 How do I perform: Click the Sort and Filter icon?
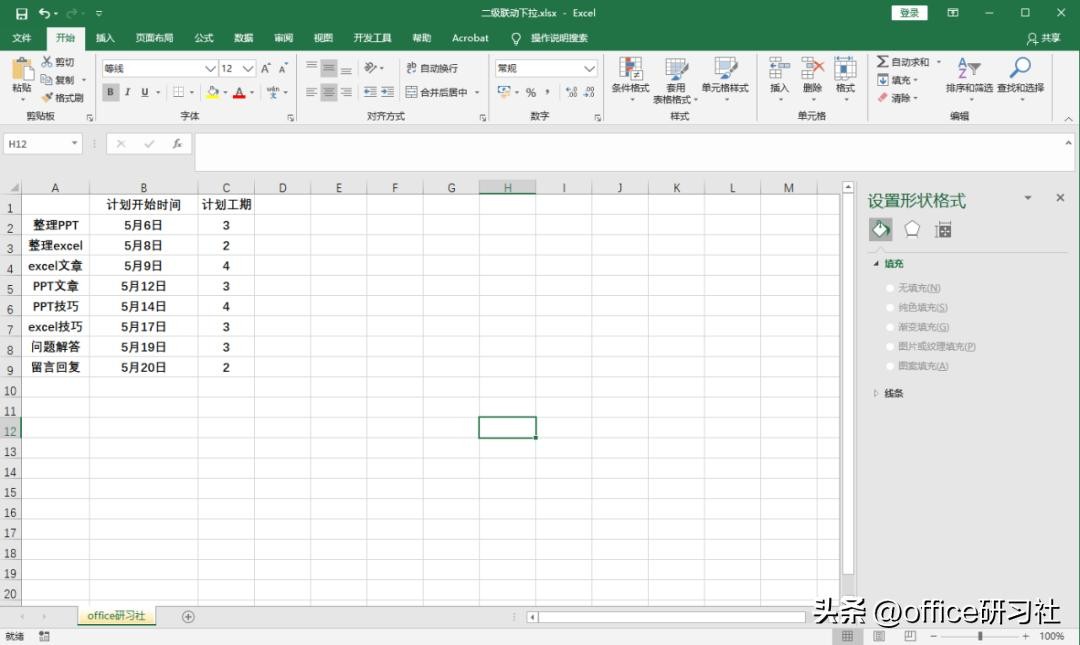[x=967, y=69]
